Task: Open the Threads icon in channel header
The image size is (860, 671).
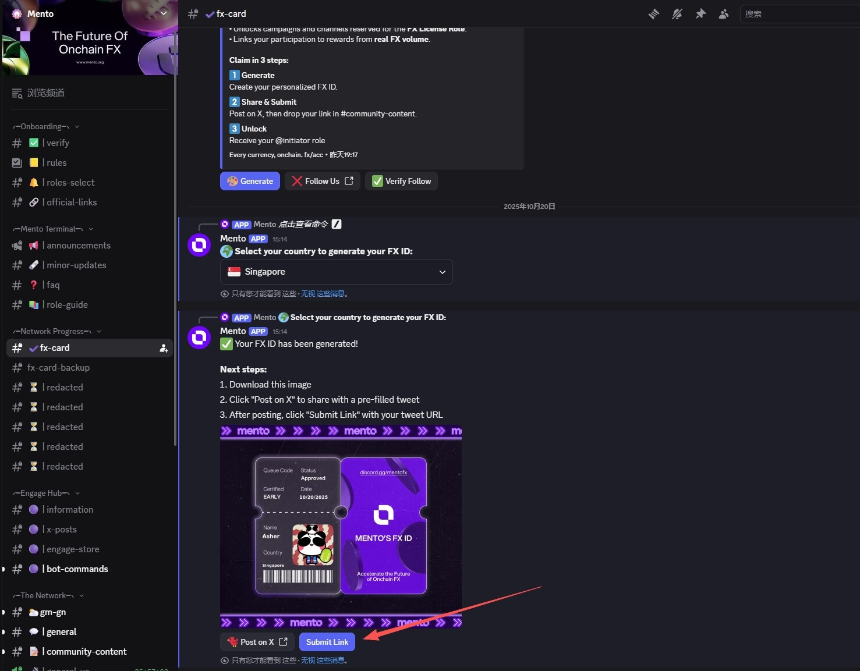Action: click(654, 14)
